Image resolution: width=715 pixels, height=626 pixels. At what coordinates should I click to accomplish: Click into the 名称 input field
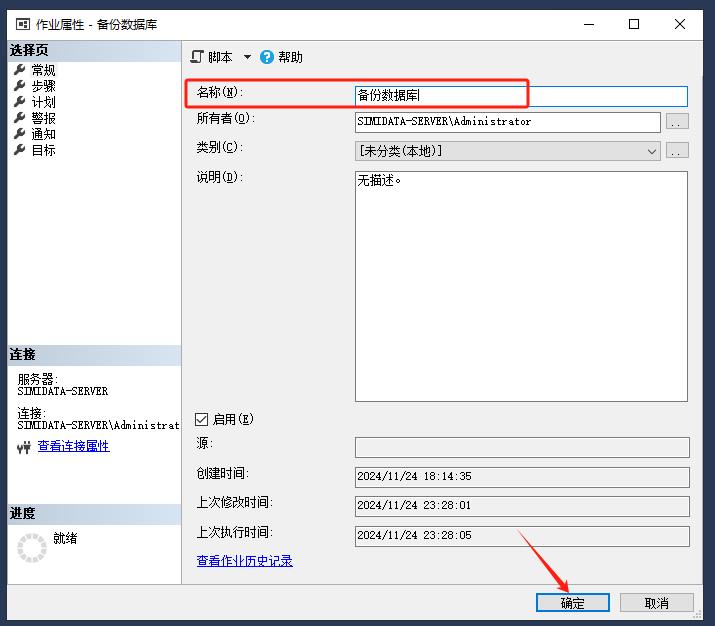(x=521, y=96)
